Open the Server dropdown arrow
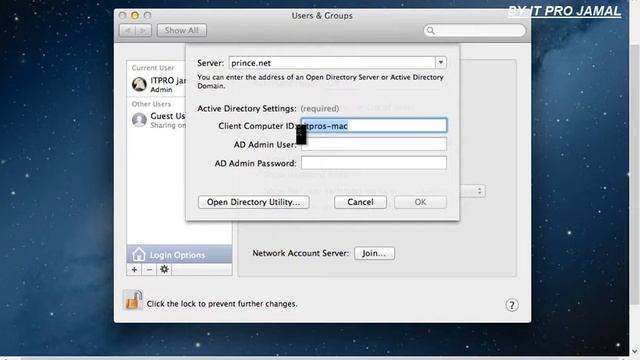640x360 pixels. tap(441, 63)
